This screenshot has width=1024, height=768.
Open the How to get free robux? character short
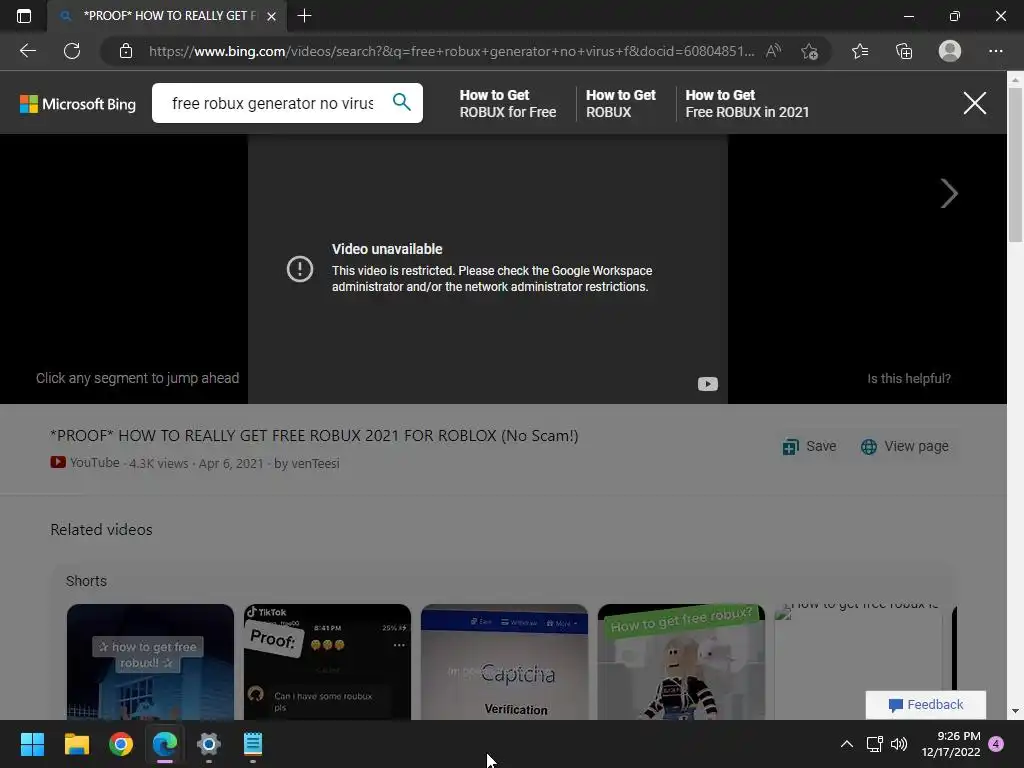(681, 662)
